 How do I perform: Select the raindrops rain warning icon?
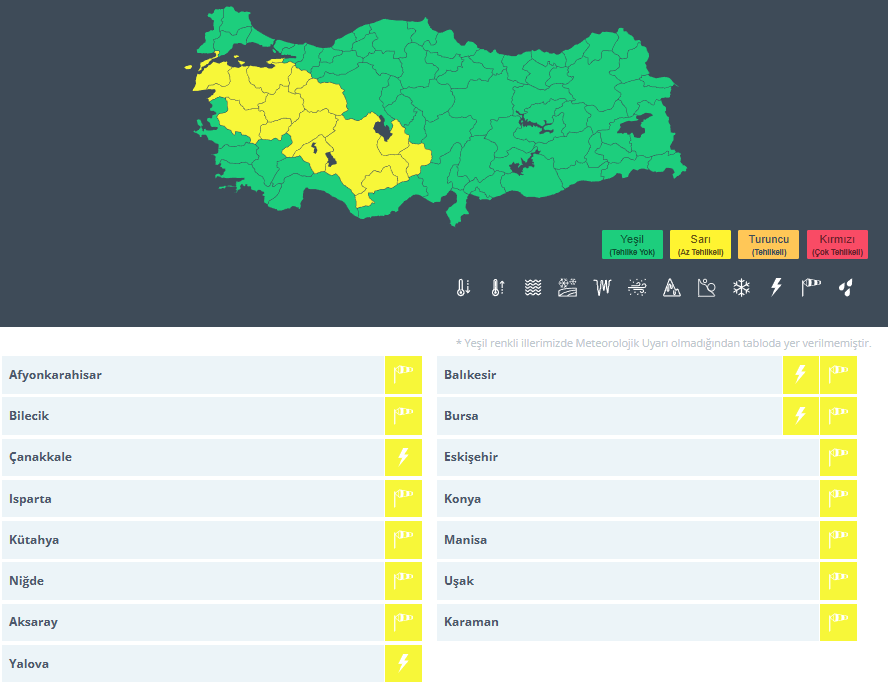click(846, 288)
